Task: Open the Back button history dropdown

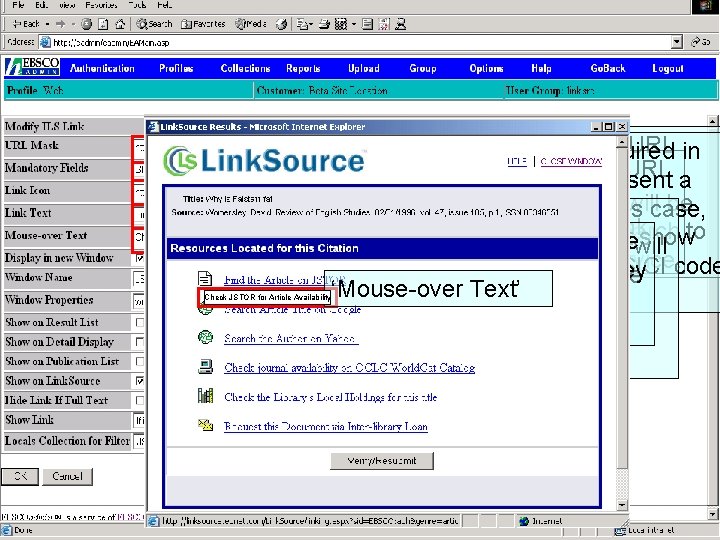Action: coord(48,24)
